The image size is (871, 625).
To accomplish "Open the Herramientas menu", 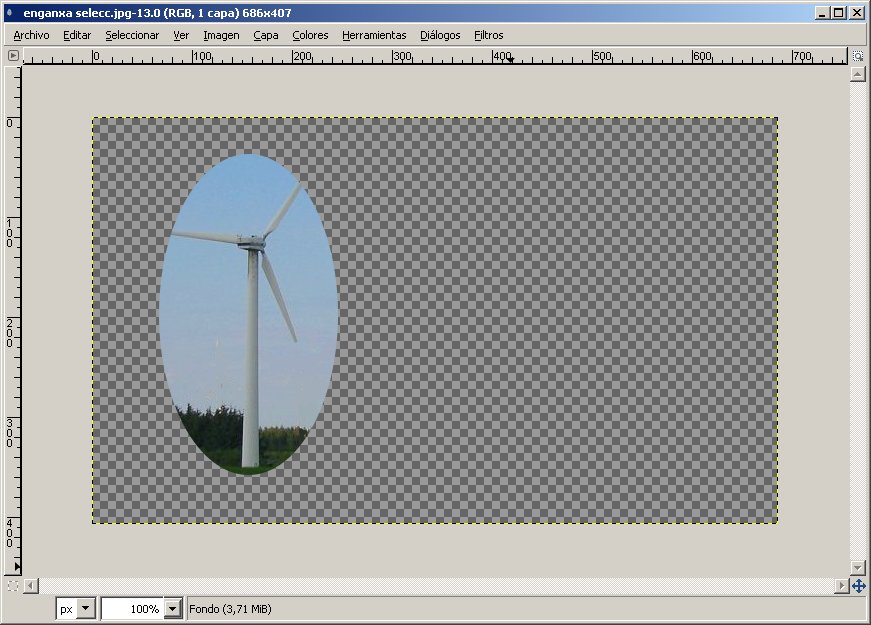I will tap(374, 35).
